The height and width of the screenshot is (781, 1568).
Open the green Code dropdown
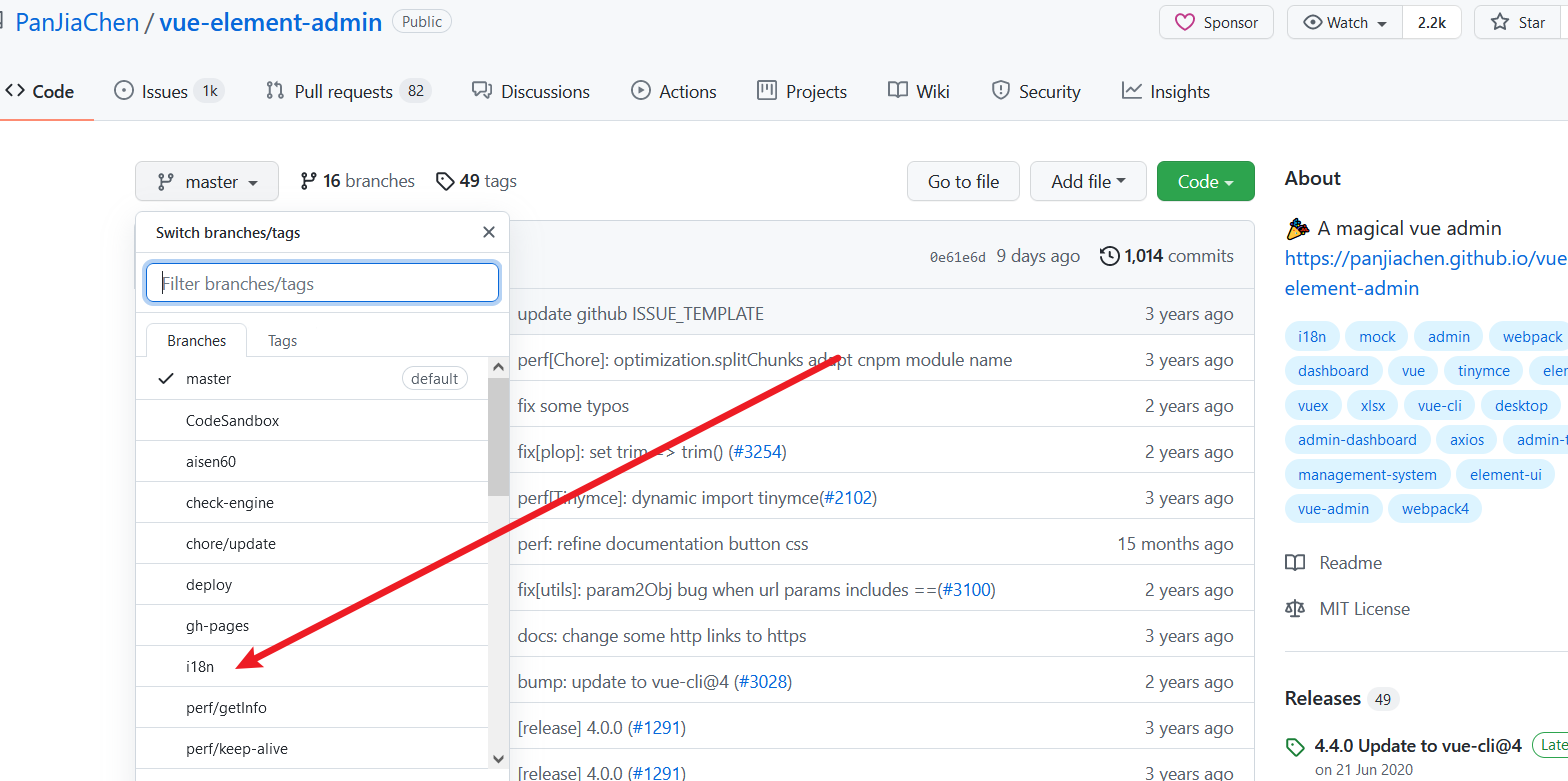pos(1205,181)
